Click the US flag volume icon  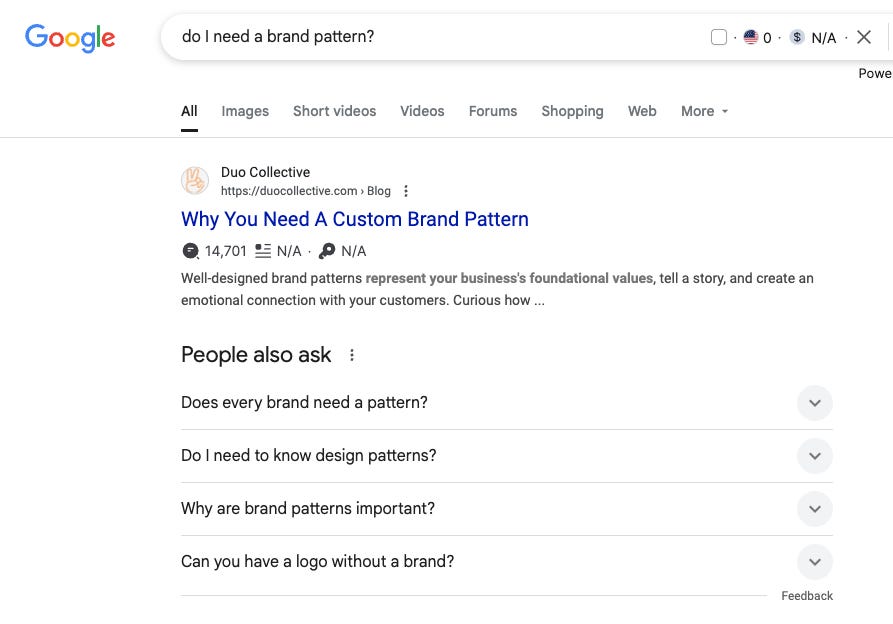click(x=751, y=38)
